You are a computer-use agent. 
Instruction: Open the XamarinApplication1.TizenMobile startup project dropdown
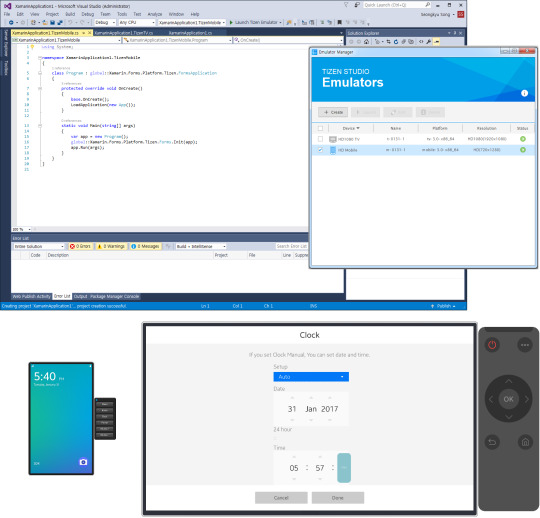tap(192, 22)
